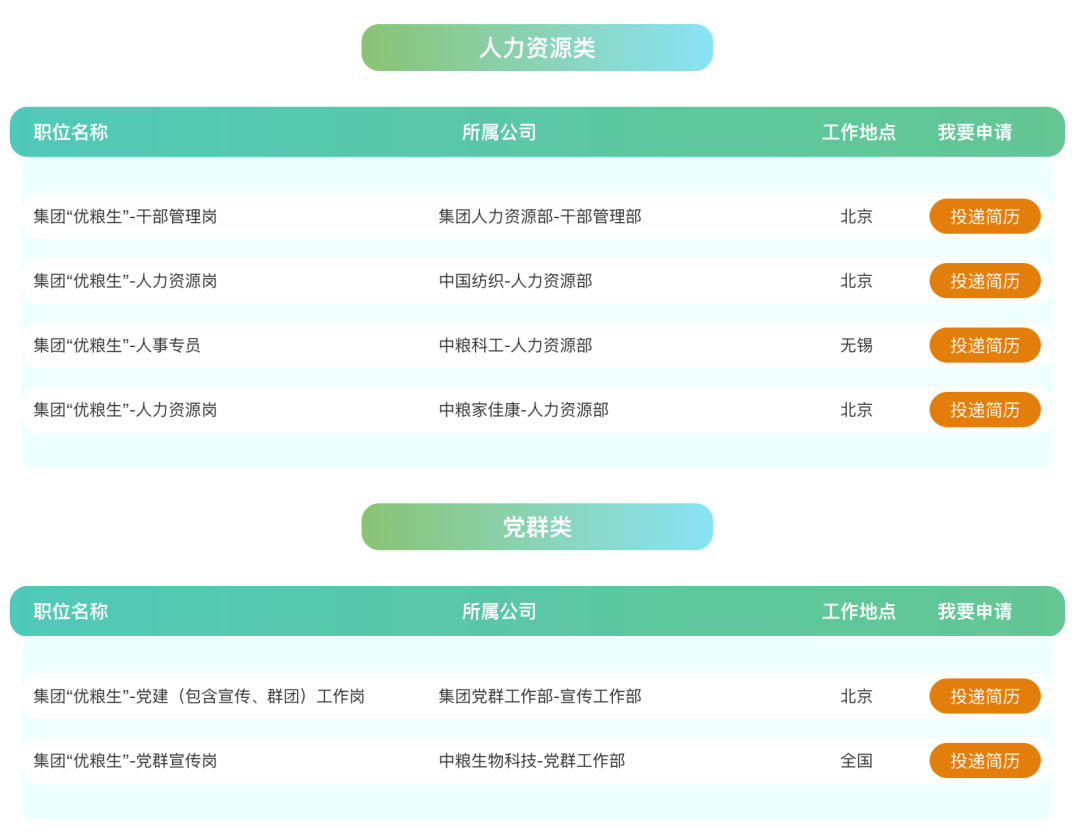Click 职位名称 header in 人力资源类 table
This screenshot has width=1080, height=836.
[71, 132]
